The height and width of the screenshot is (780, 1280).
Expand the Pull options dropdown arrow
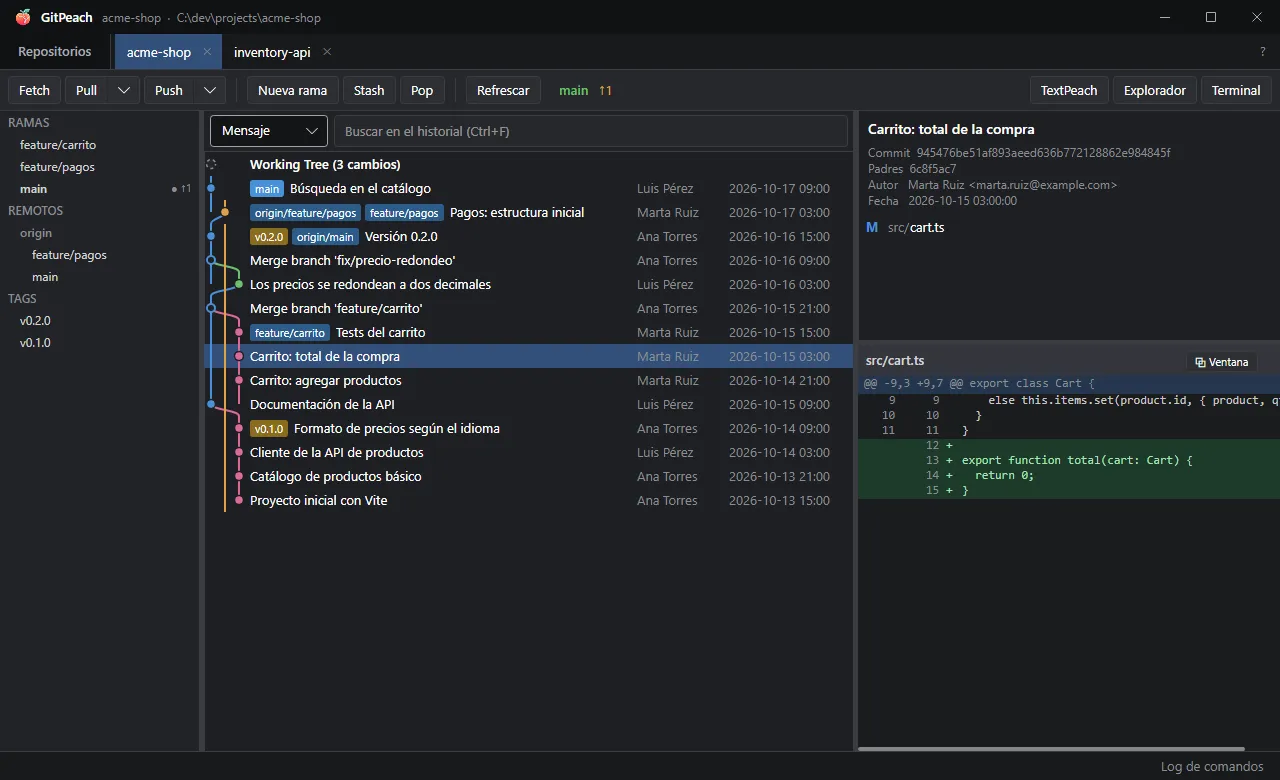(x=124, y=90)
